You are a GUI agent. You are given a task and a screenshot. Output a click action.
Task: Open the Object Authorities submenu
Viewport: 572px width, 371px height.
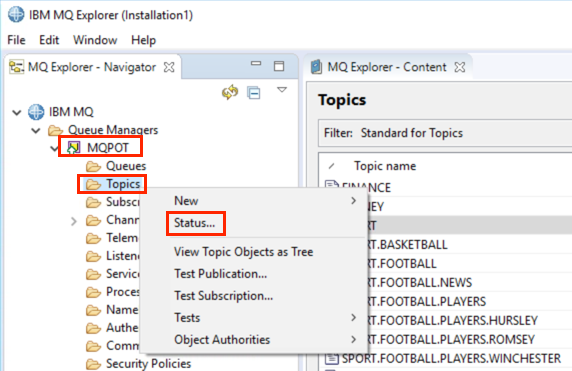(253, 340)
